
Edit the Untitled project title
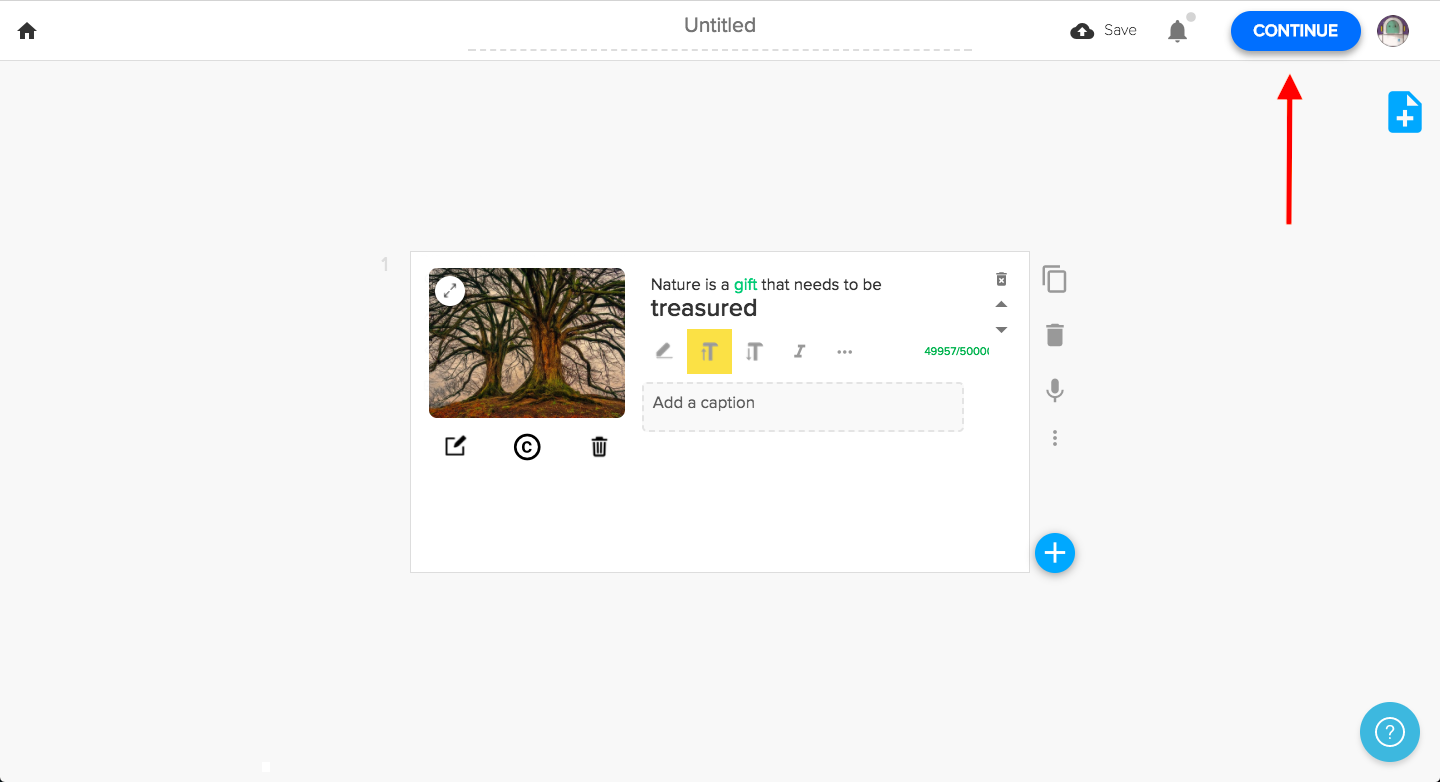[x=720, y=27]
